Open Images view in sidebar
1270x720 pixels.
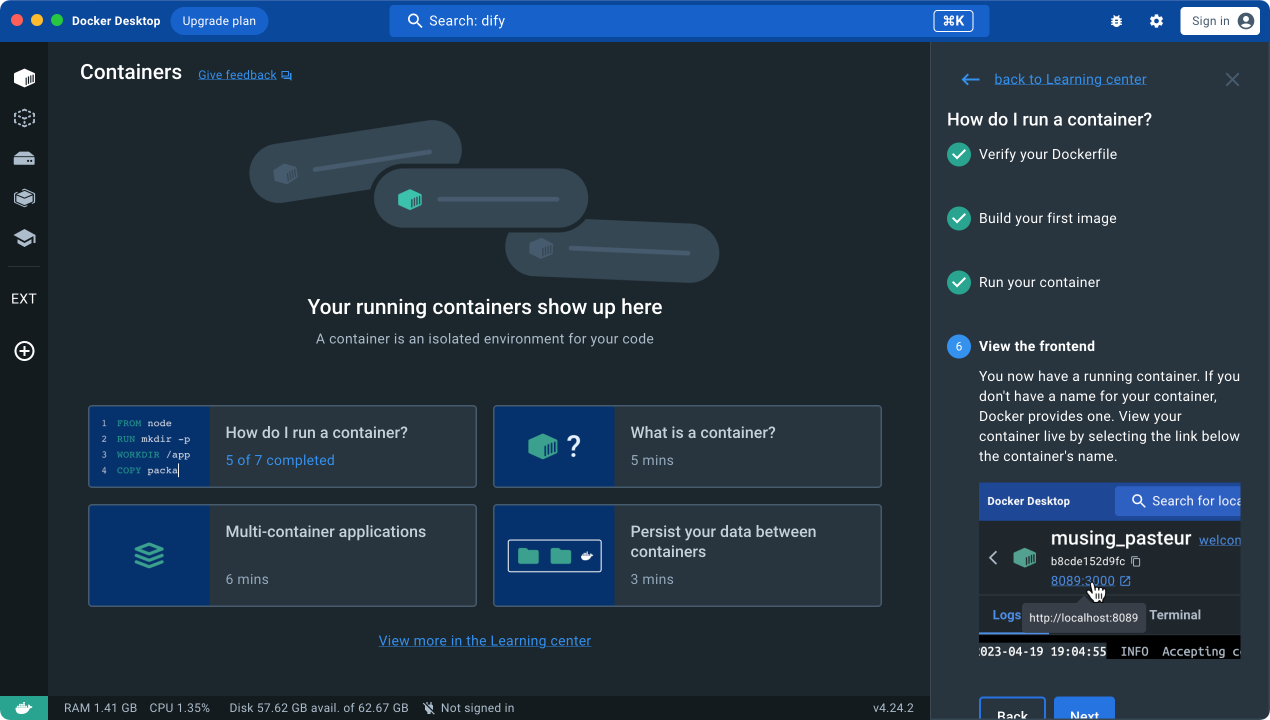click(x=24, y=118)
